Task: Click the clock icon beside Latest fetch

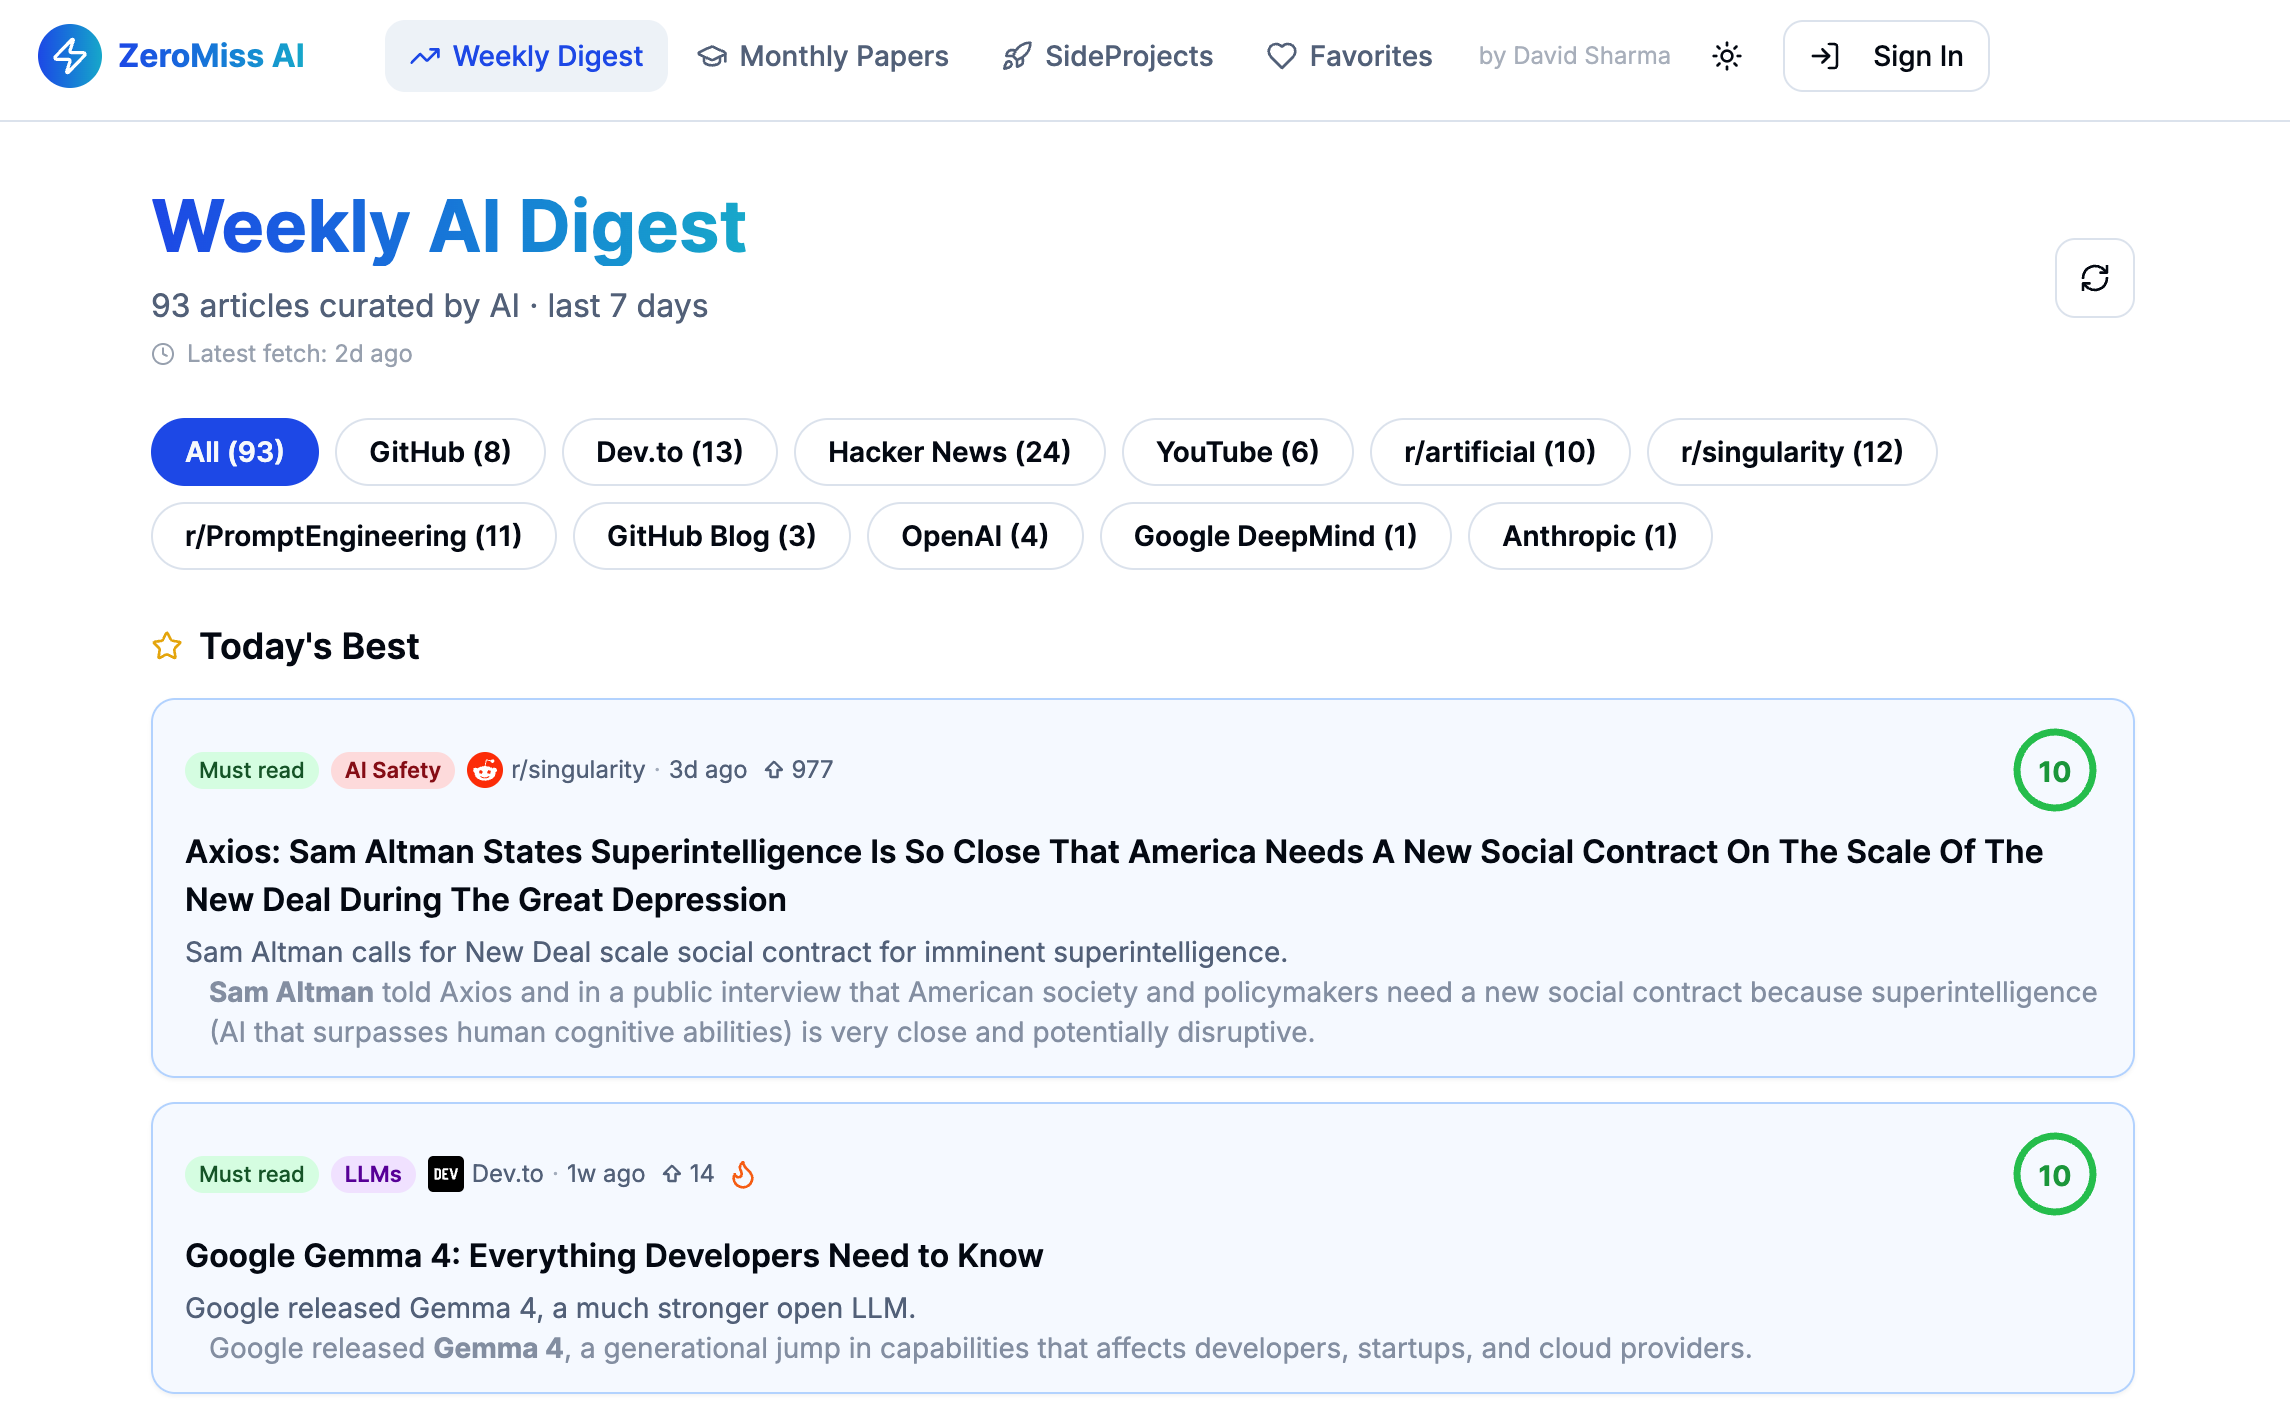Action: click(163, 354)
